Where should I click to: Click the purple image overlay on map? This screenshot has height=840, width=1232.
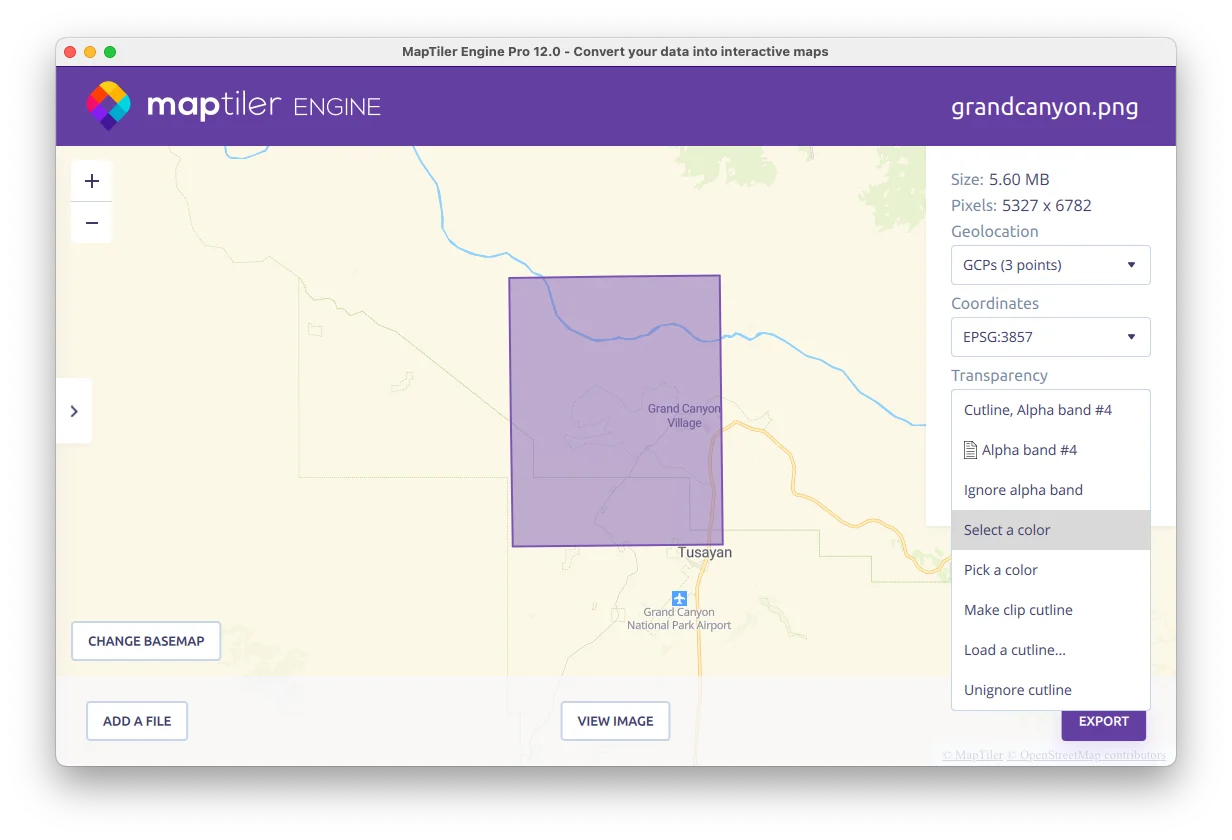coord(616,411)
